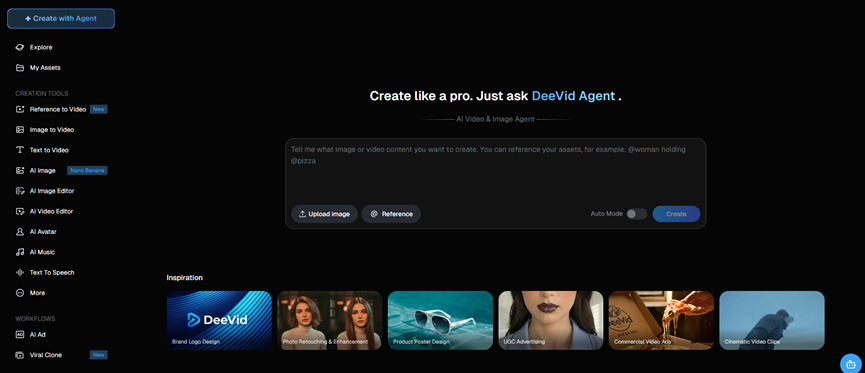
Task: Focus the prompt text input area
Action: 495,171
